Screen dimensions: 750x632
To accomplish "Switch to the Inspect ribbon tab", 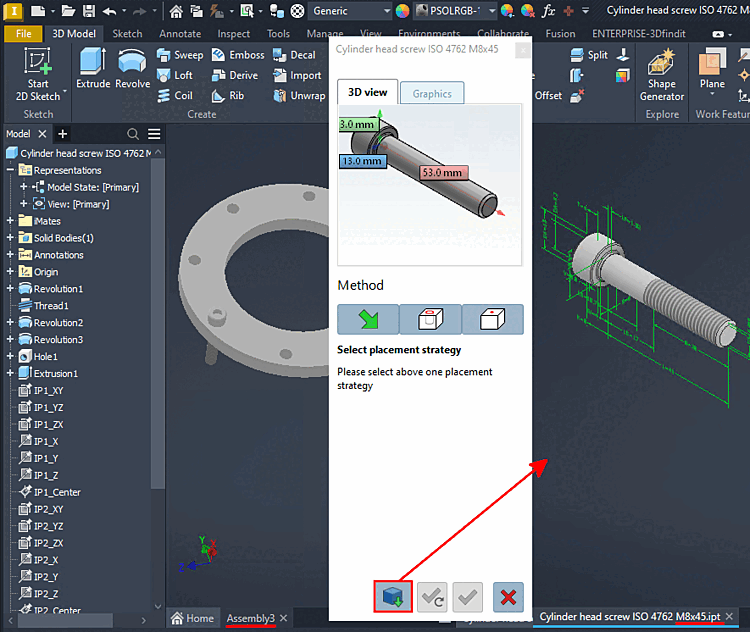I will [x=233, y=33].
